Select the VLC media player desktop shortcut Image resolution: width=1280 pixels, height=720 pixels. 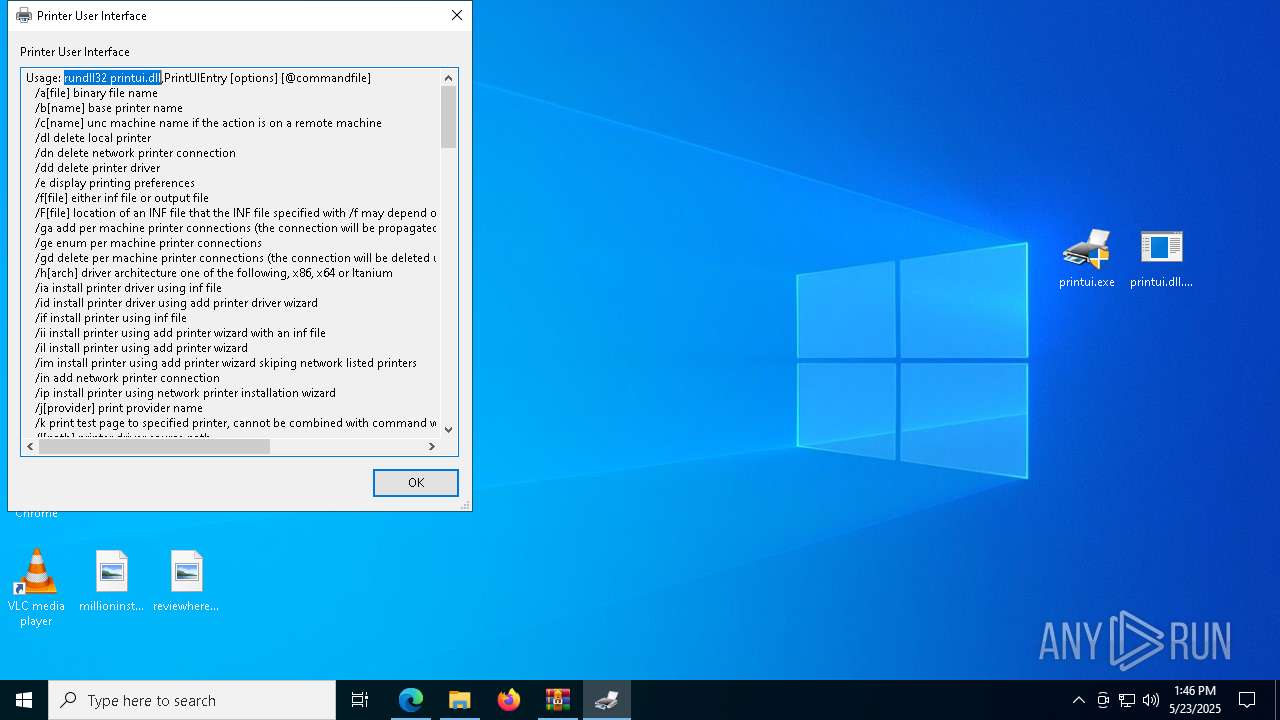(36, 588)
